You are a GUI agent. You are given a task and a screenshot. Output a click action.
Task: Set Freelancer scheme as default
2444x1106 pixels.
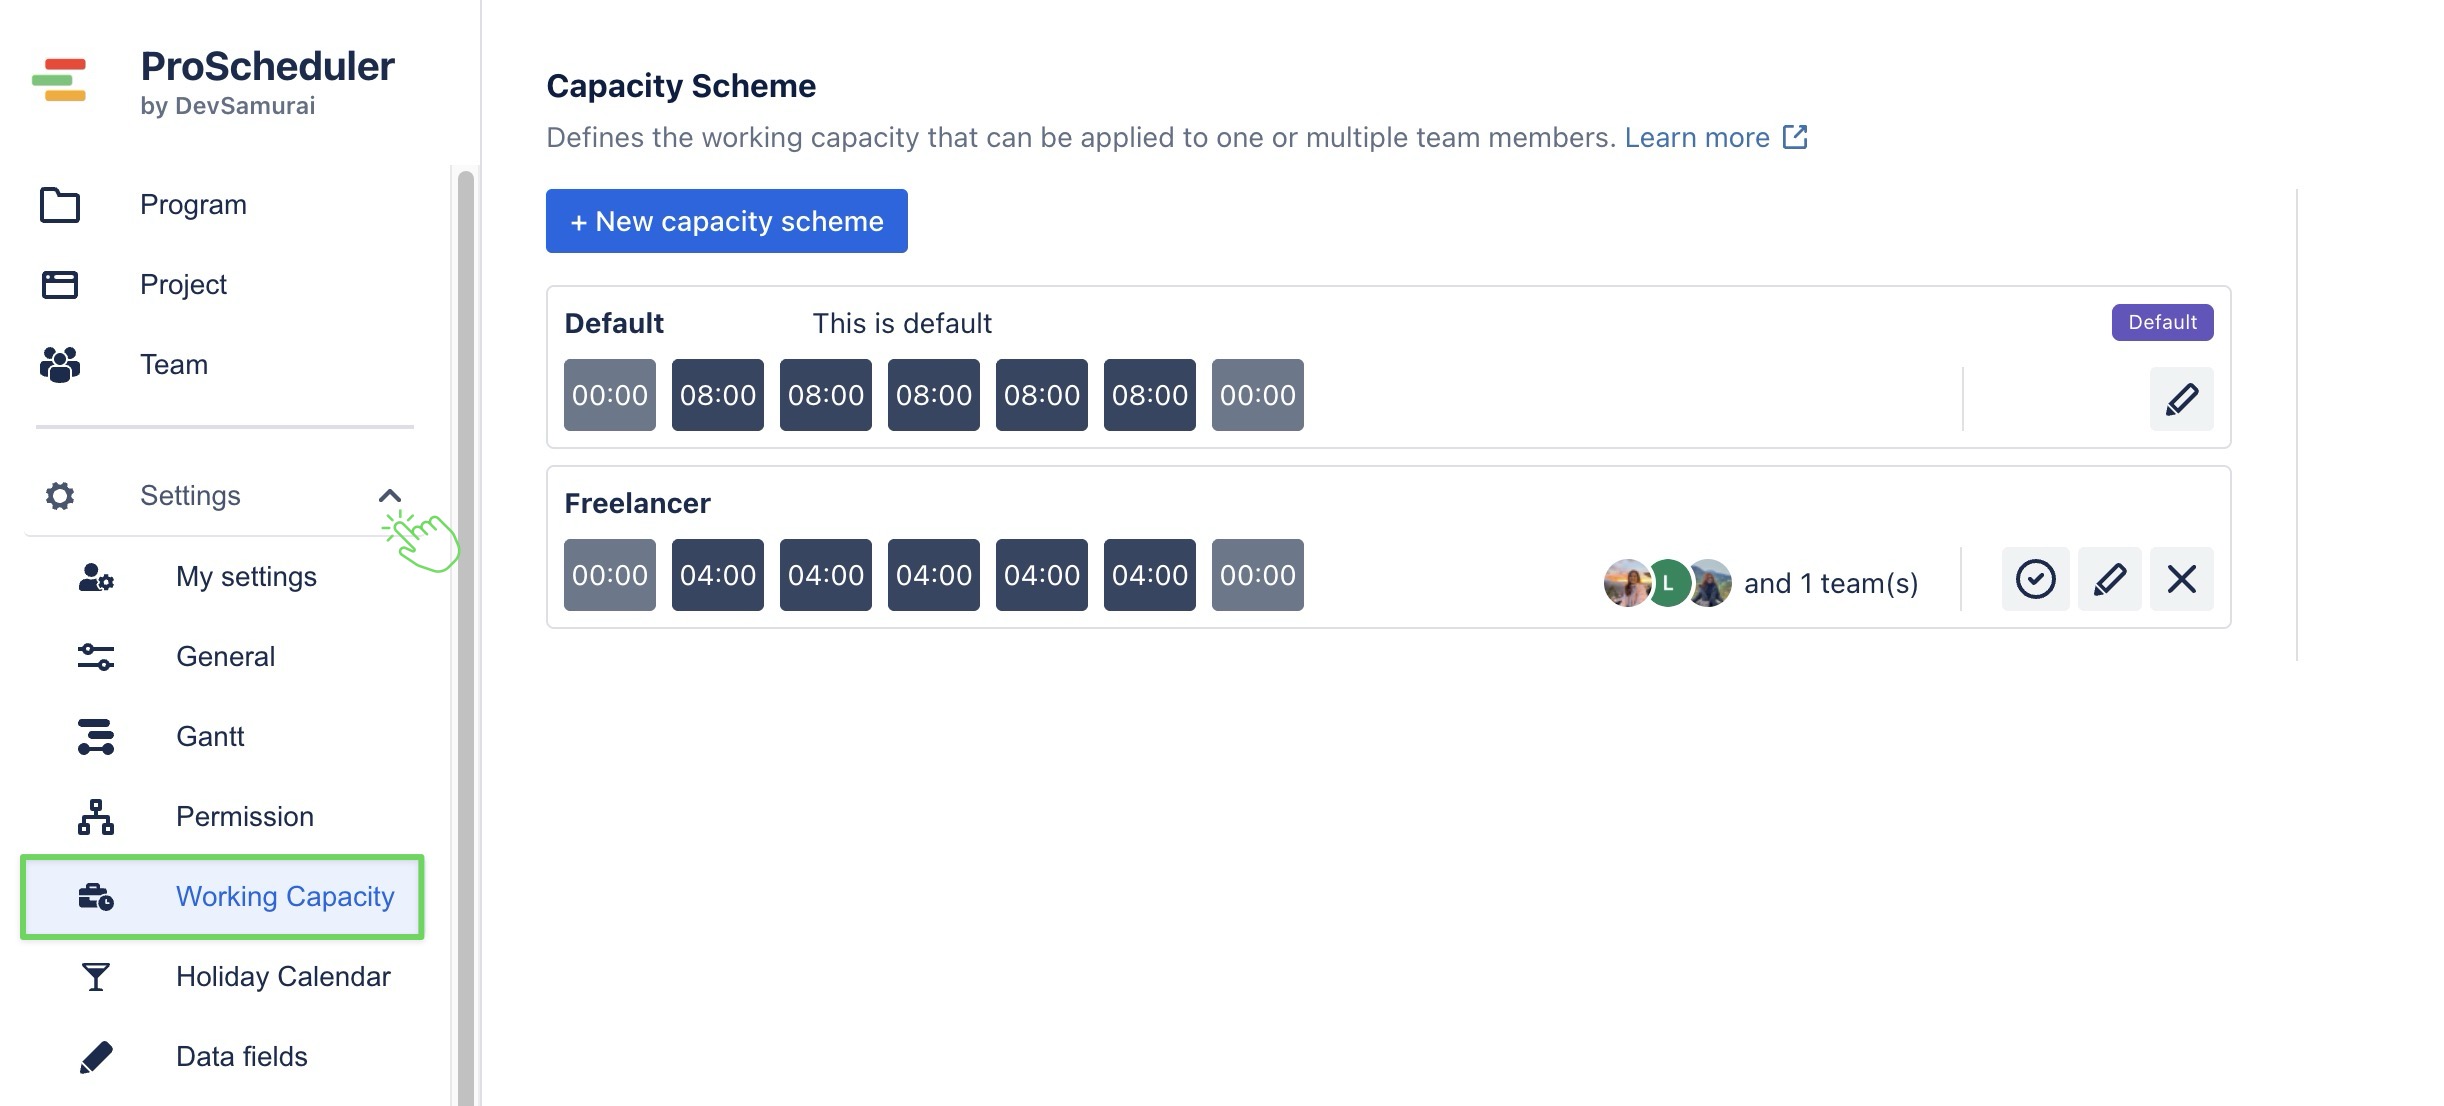[x=2035, y=579]
